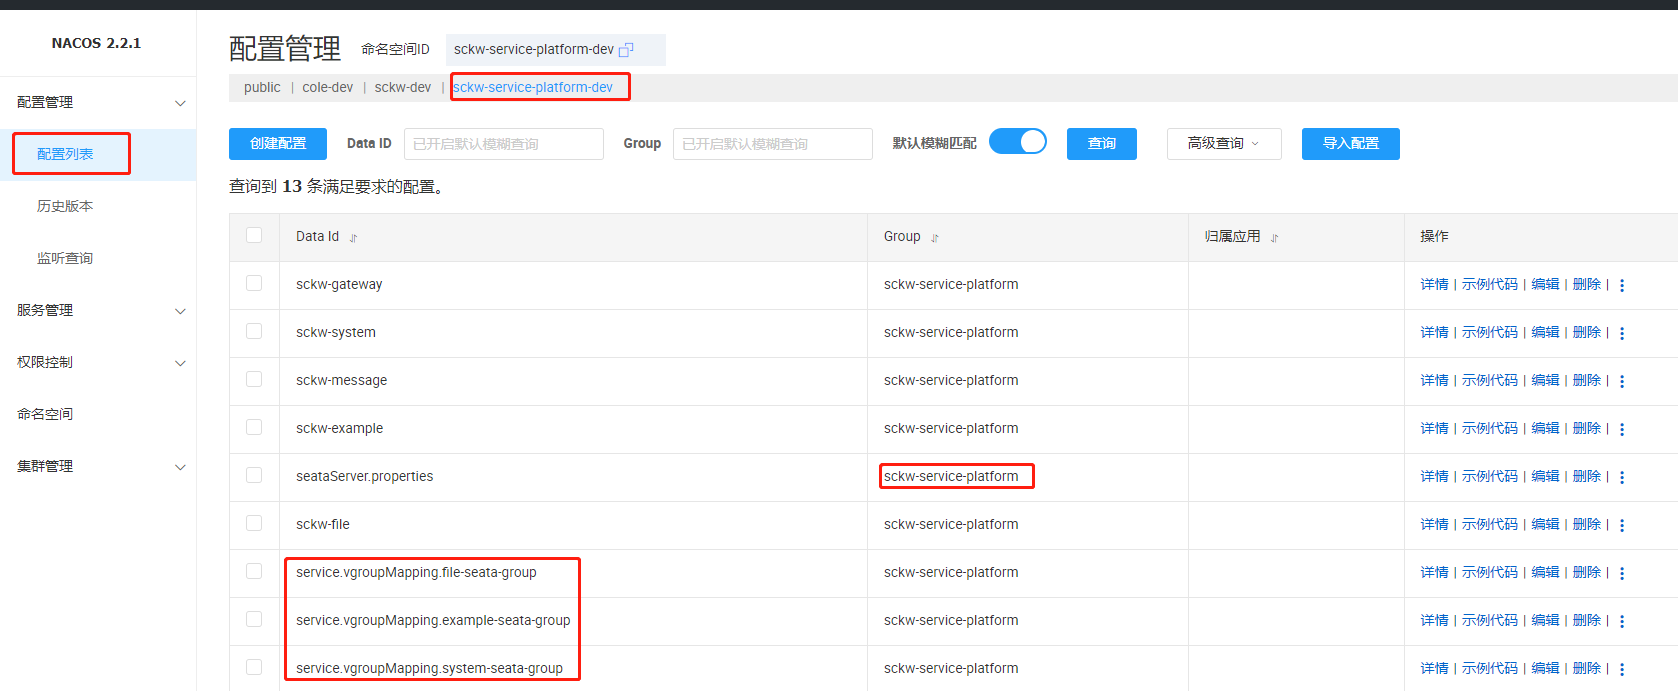
Task: Click 编辑 link for sckw-example
Action: 1545,428
